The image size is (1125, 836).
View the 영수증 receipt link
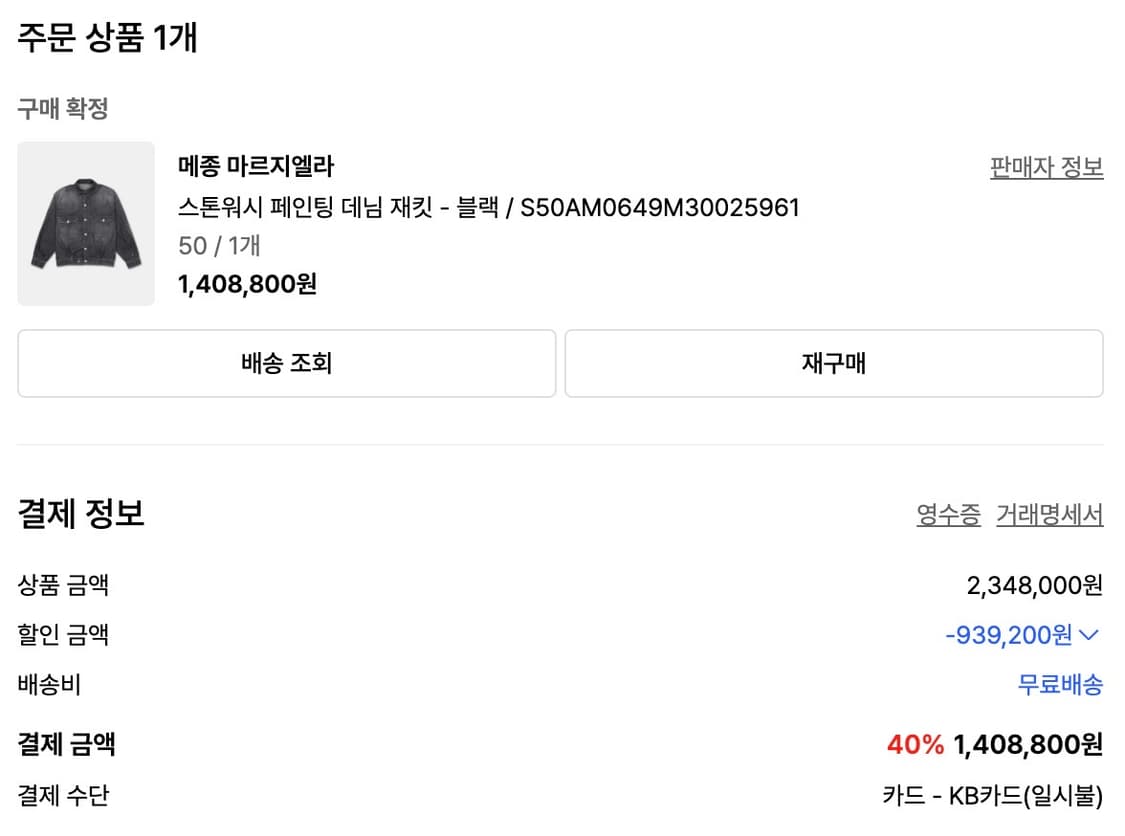[945, 514]
